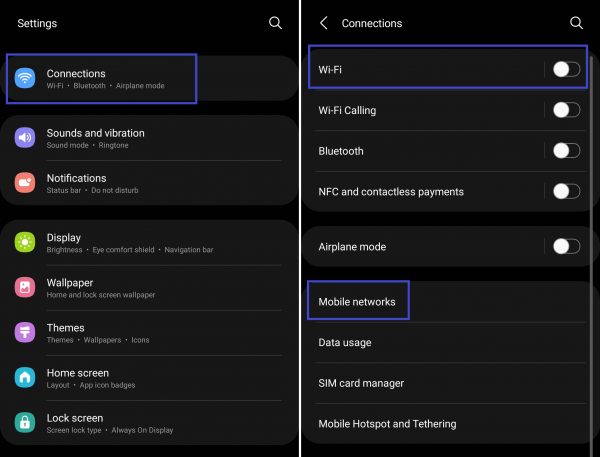Enable the Wi-Fi Calling toggle
This screenshot has width=600, height=457.
click(566, 110)
